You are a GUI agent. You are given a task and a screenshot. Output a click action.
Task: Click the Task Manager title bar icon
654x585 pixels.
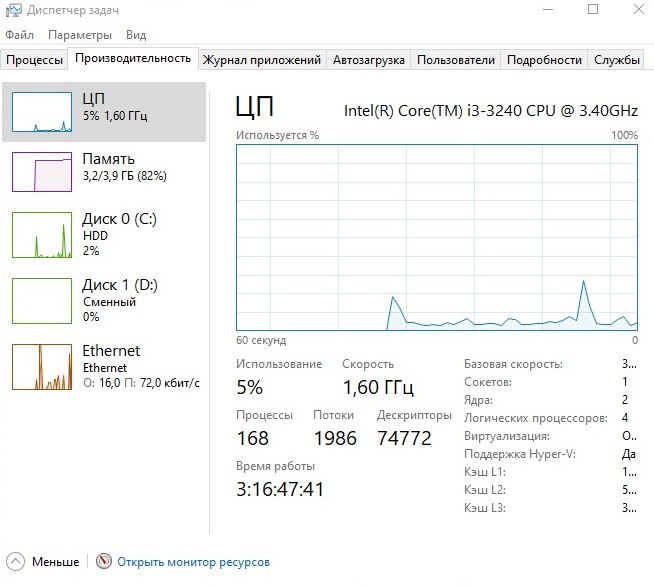coord(13,10)
